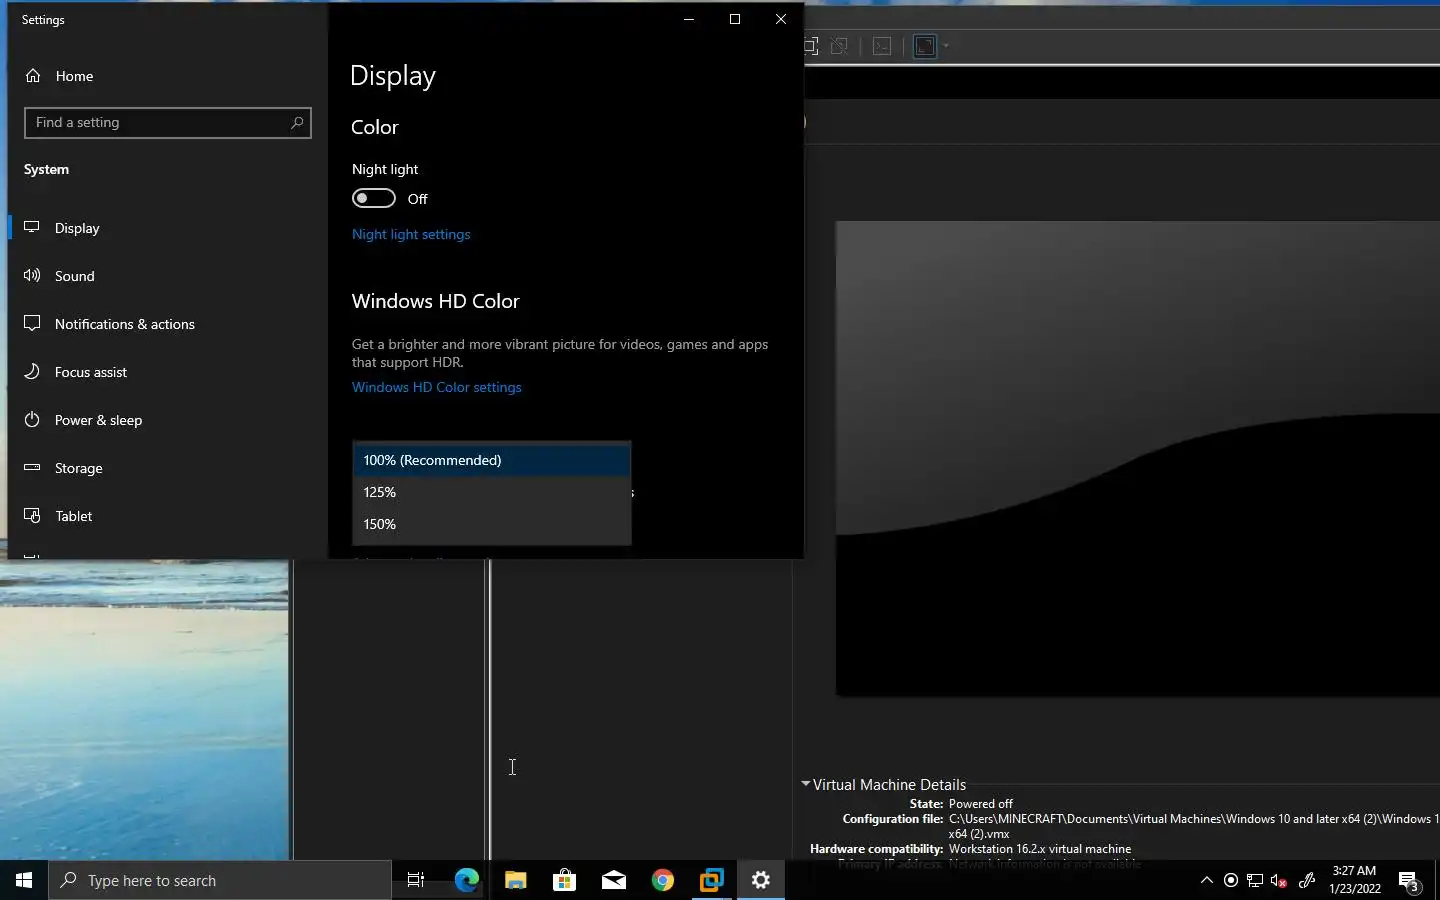The image size is (1440, 900).
Task: Open stretch guest dropdown arrow in VMware
Action: 945,46
